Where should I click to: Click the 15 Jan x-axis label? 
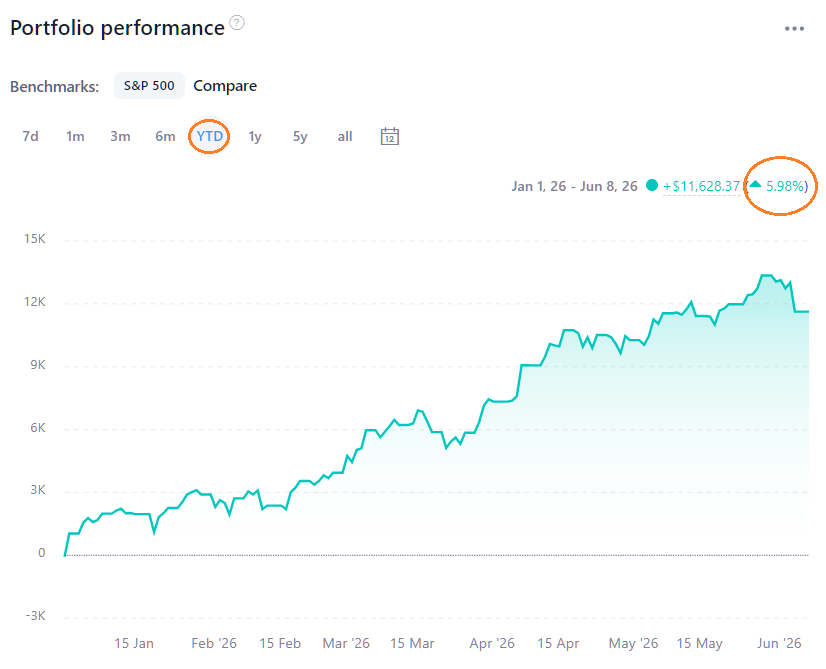[x=134, y=643]
